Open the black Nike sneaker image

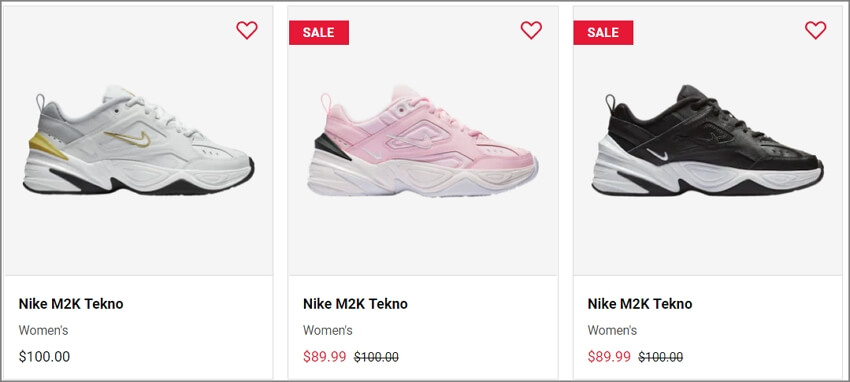(x=707, y=140)
